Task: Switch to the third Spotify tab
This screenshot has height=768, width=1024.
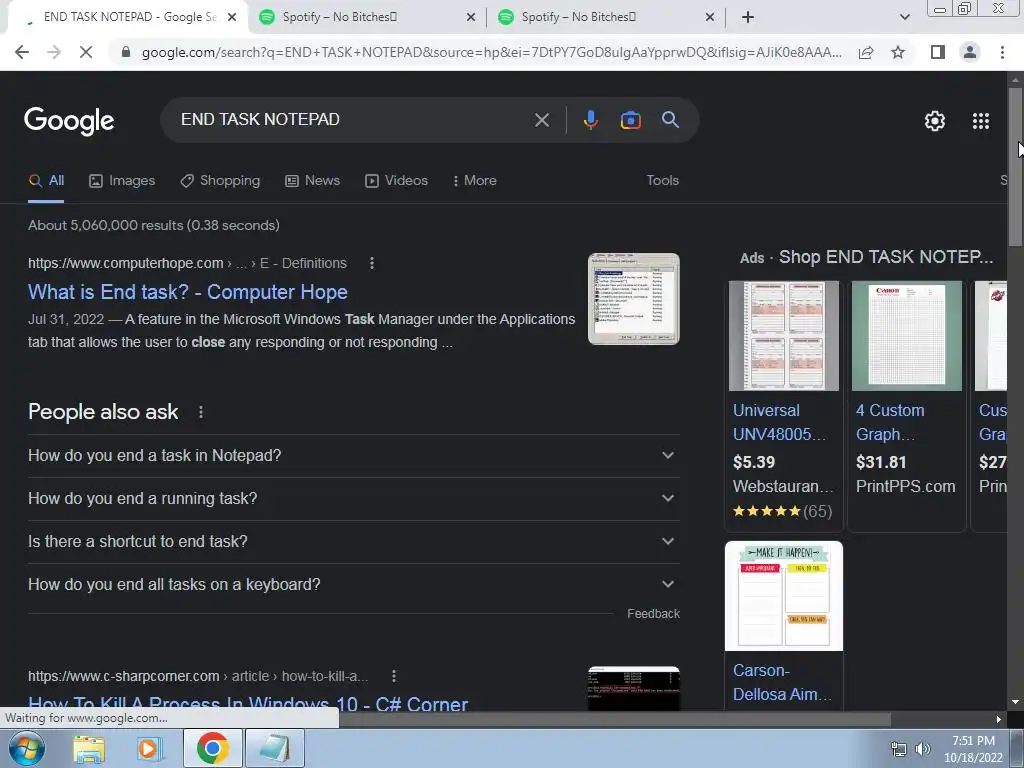Action: (606, 17)
